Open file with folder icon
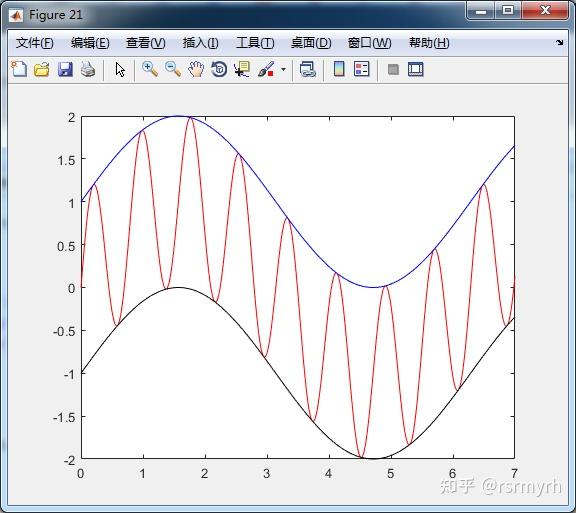576x513 pixels. [x=42, y=69]
